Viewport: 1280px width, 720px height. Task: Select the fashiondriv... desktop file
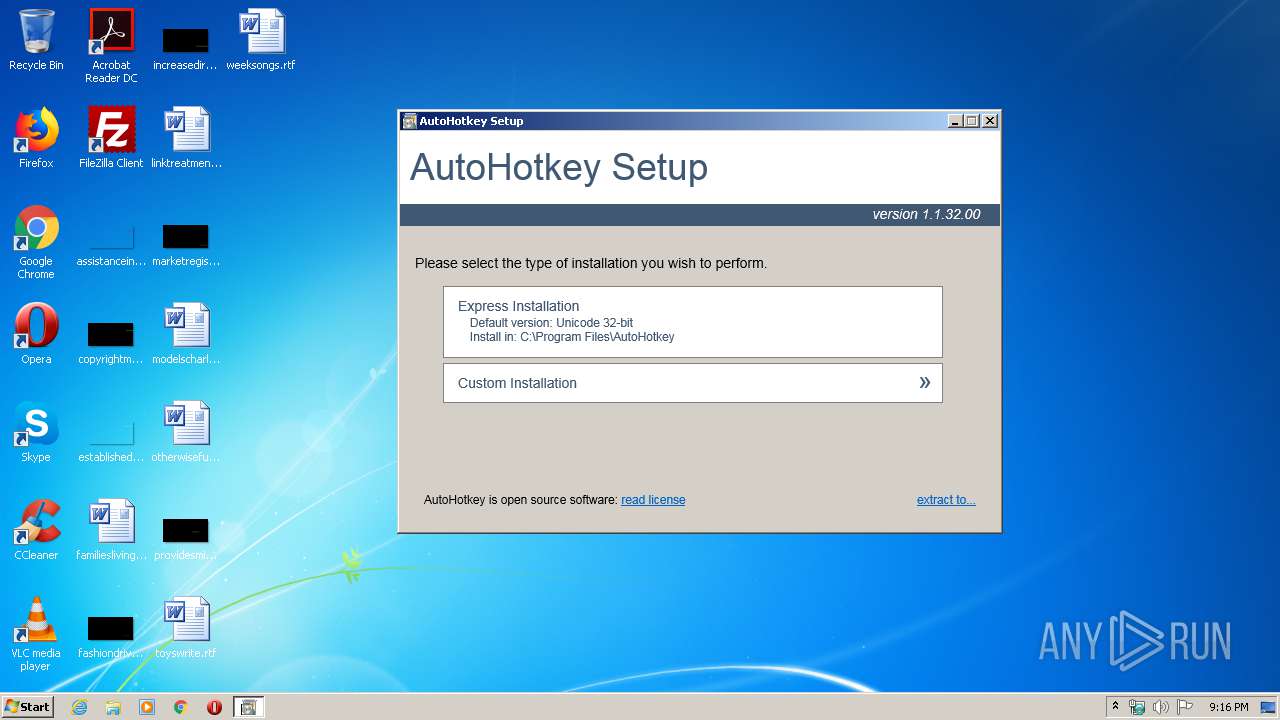tap(111, 634)
